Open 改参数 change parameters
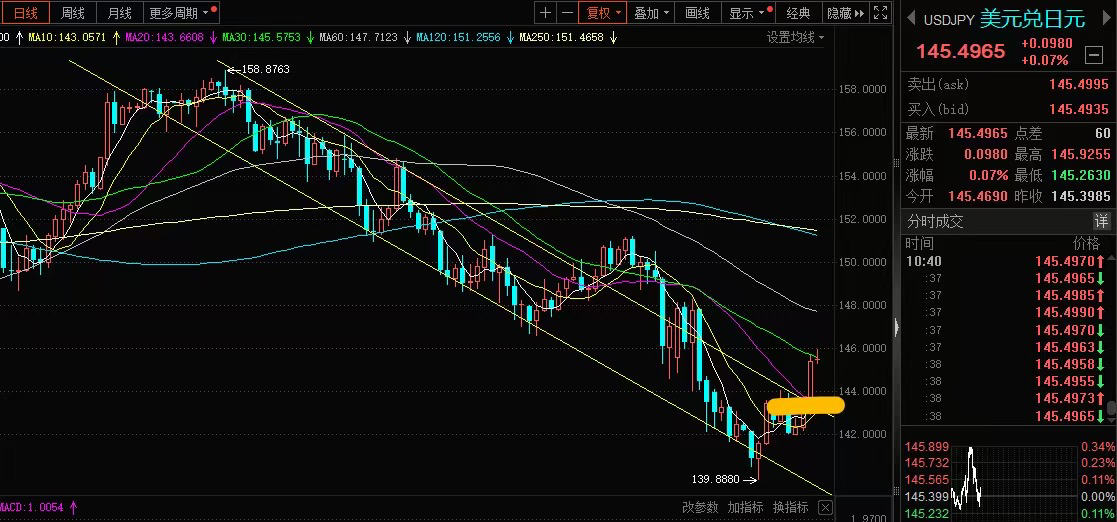 (700, 508)
